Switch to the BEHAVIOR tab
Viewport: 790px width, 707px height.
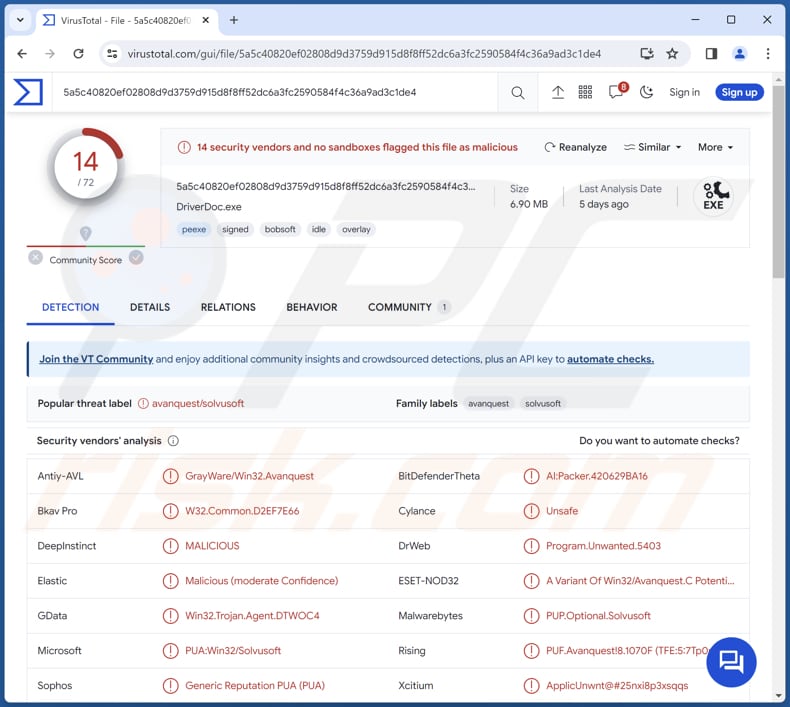point(312,307)
